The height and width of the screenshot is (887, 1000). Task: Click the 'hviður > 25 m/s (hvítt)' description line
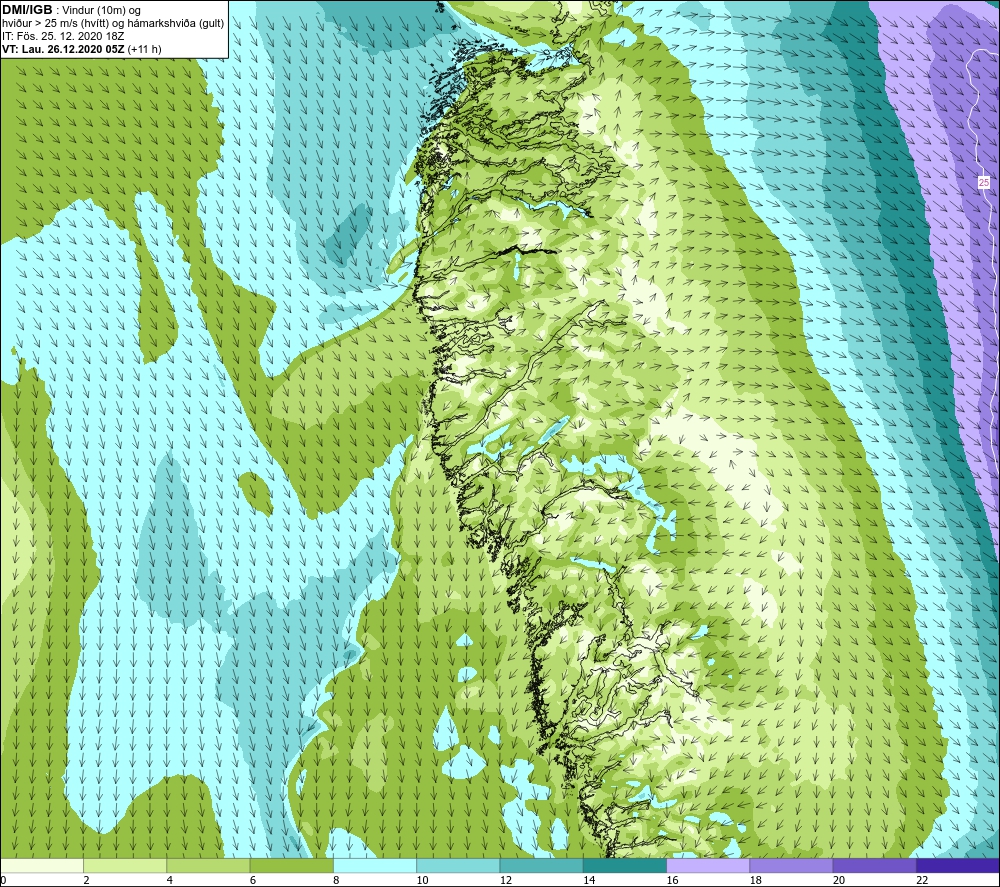pos(114,24)
